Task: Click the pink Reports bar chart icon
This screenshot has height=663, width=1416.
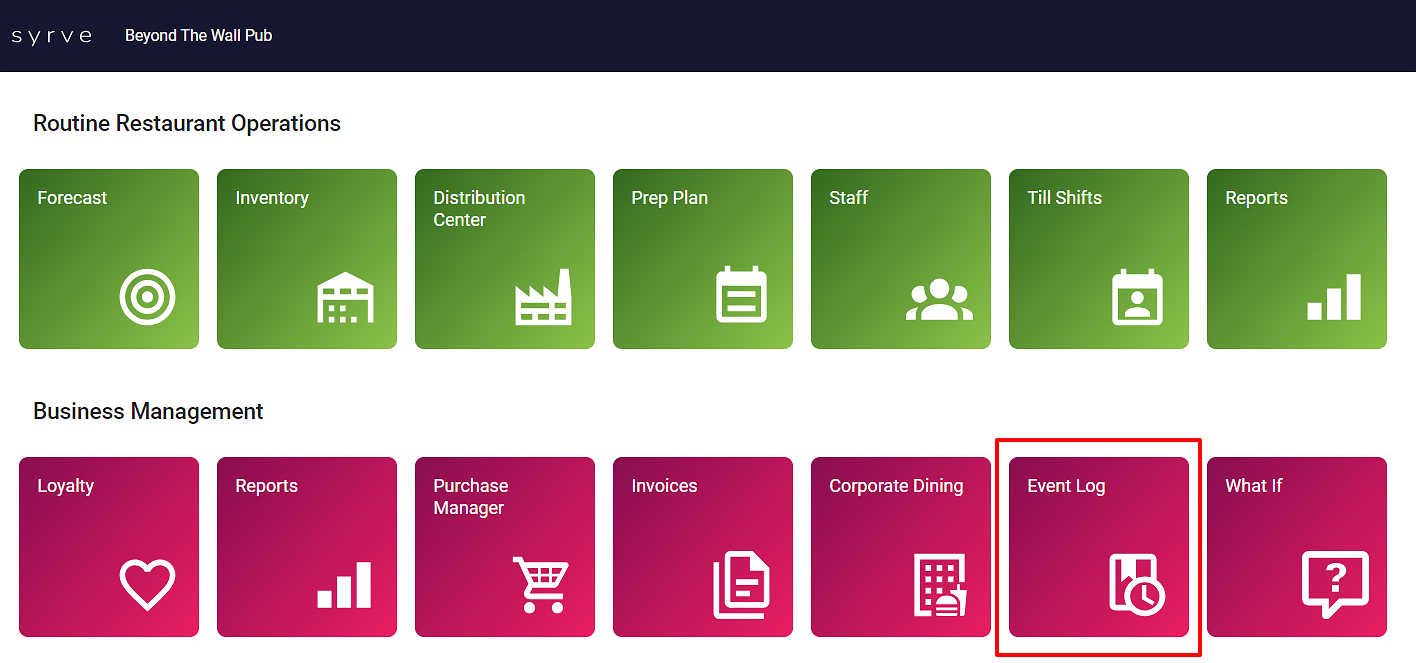Action: 344,585
